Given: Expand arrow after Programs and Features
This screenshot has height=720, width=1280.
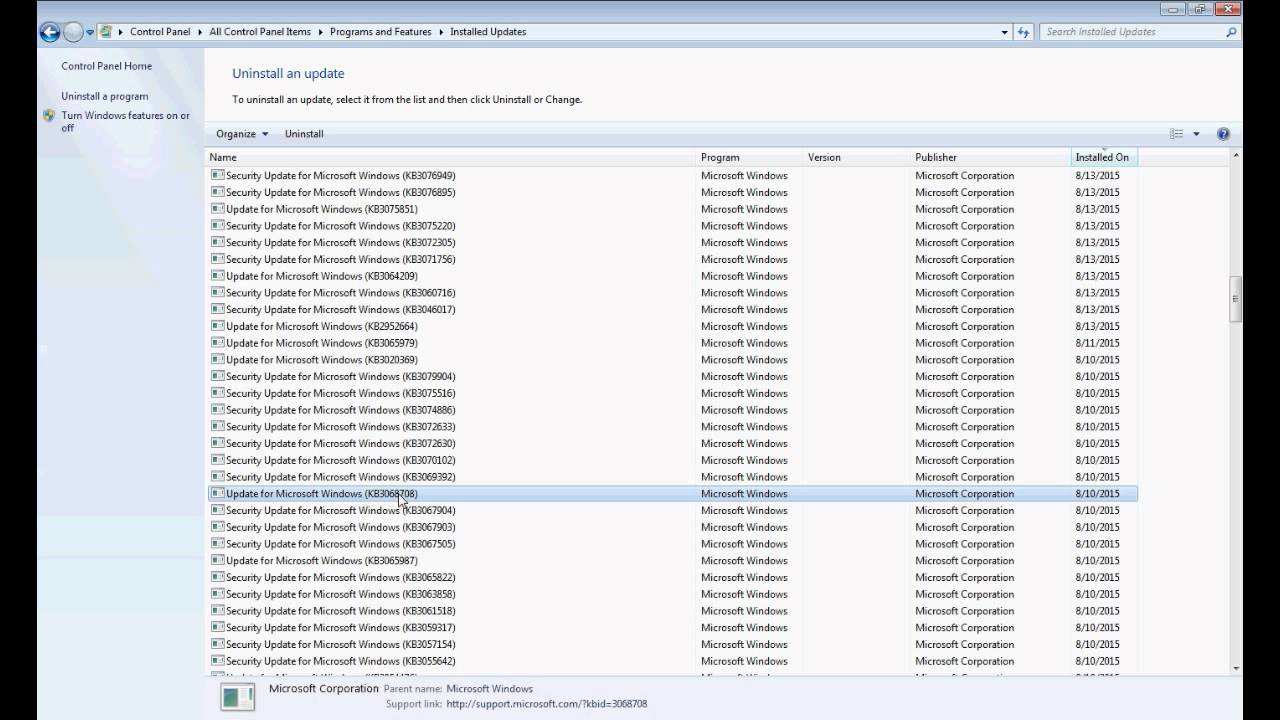Looking at the screenshot, I should click(441, 32).
